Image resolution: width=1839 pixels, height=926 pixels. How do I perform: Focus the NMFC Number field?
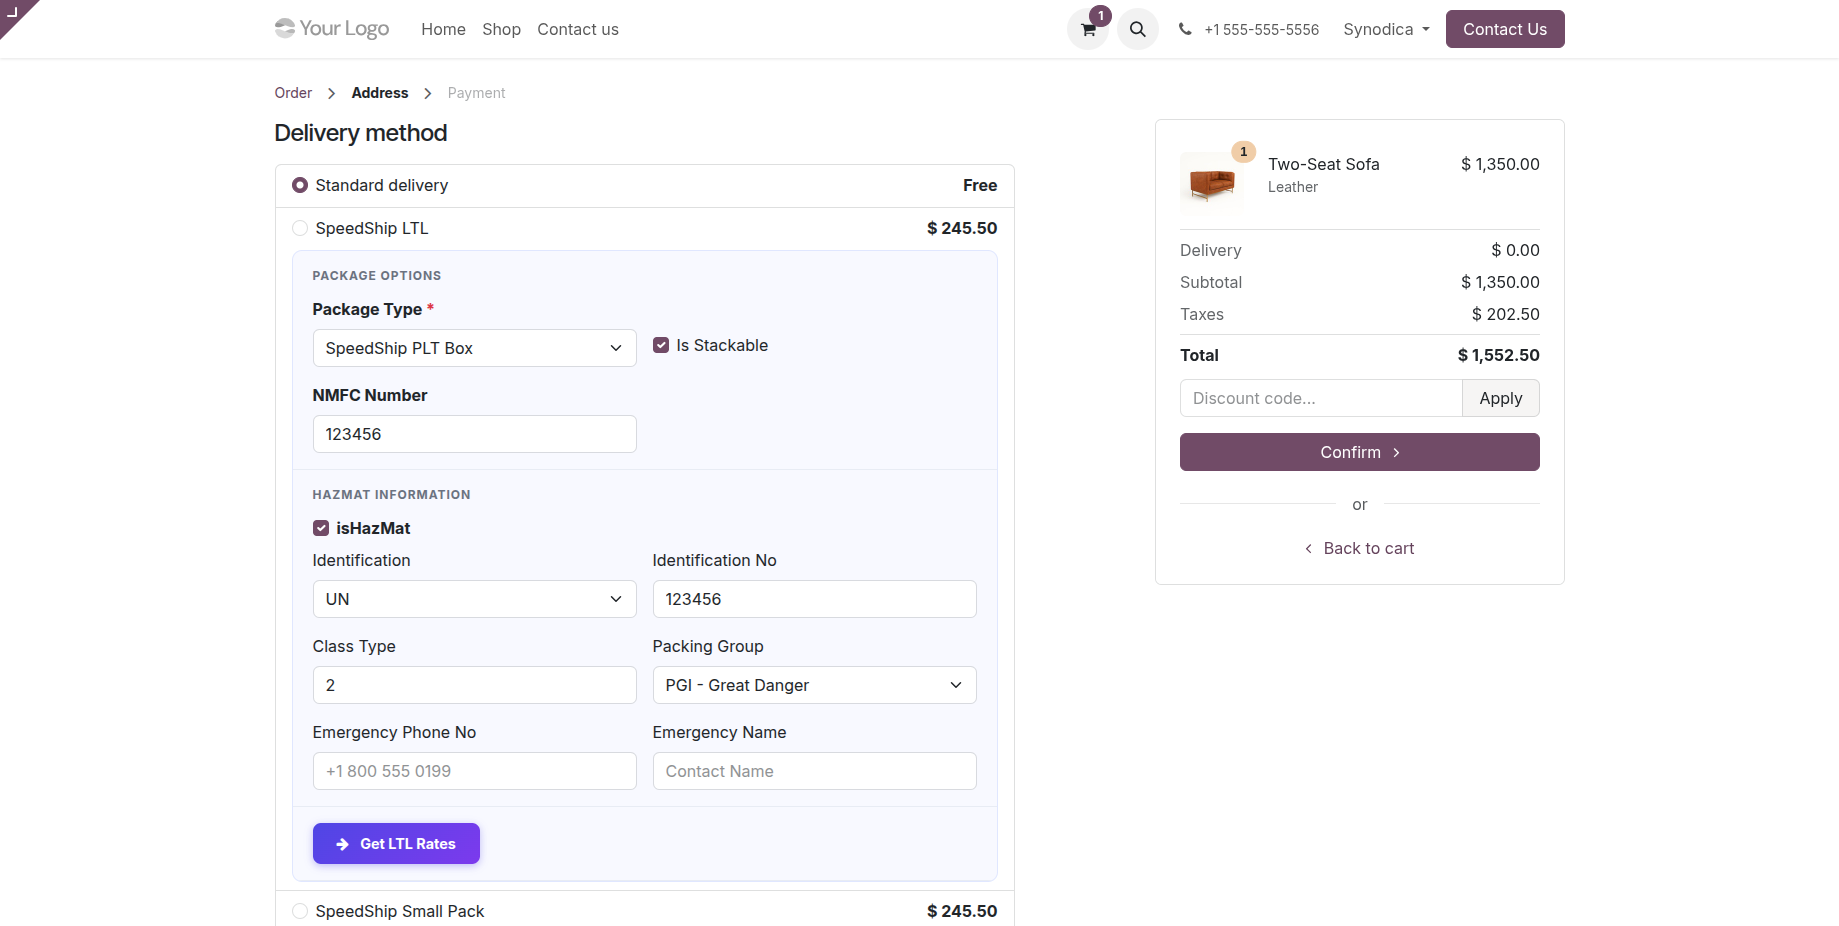coord(475,434)
